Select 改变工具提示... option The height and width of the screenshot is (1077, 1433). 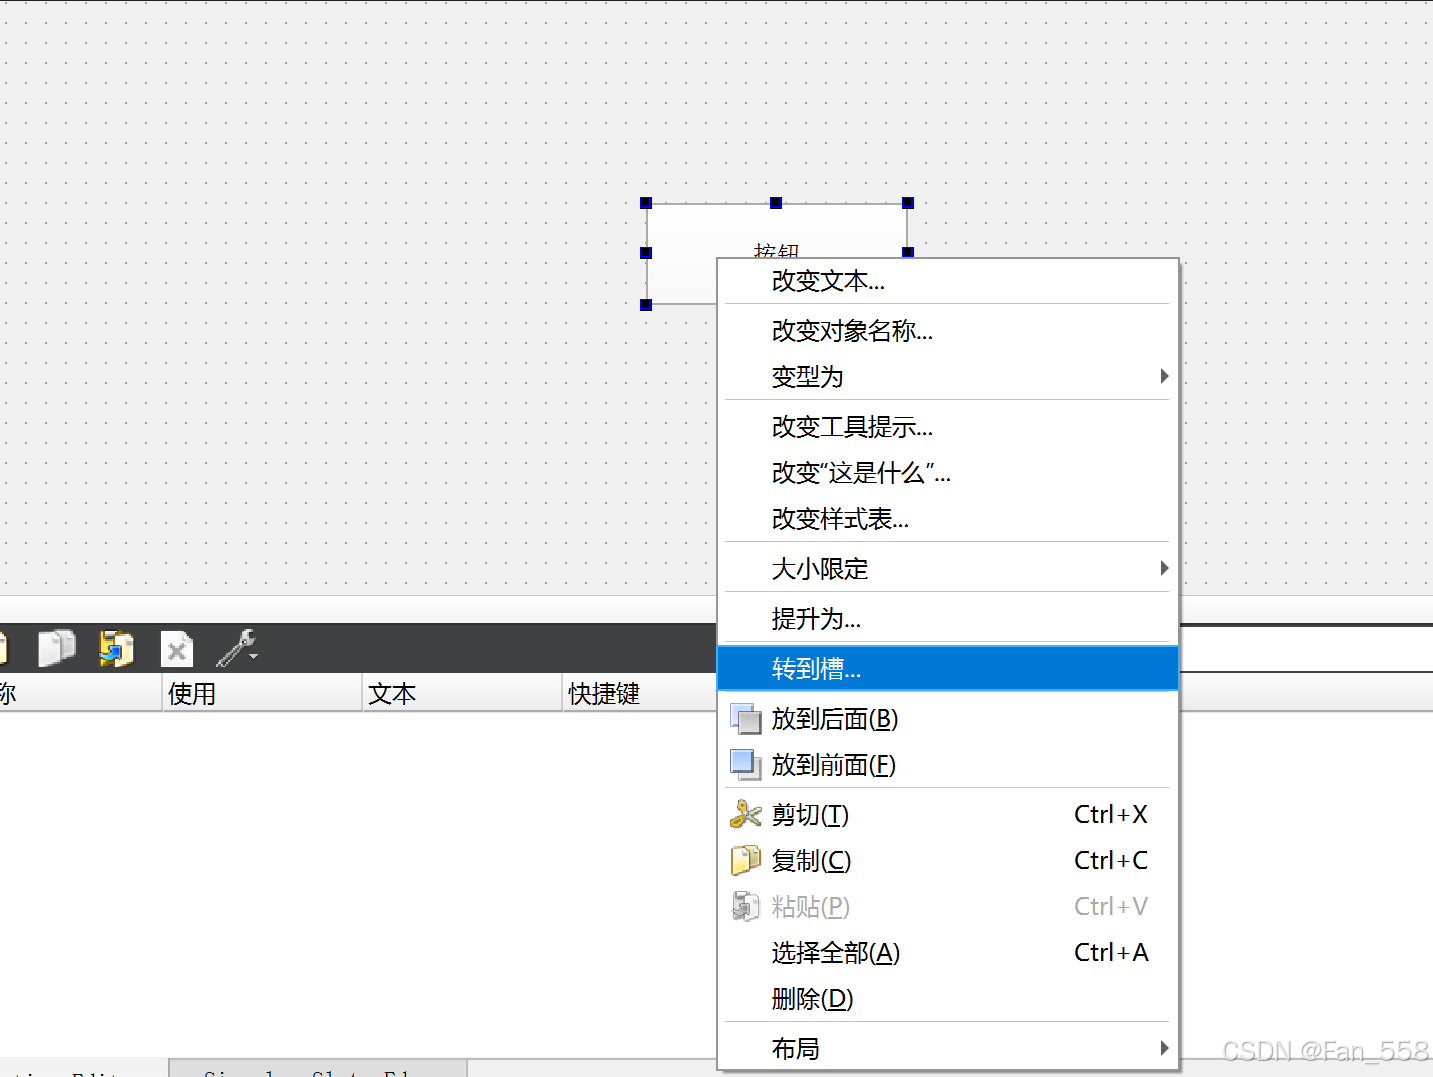[x=948, y=427]
